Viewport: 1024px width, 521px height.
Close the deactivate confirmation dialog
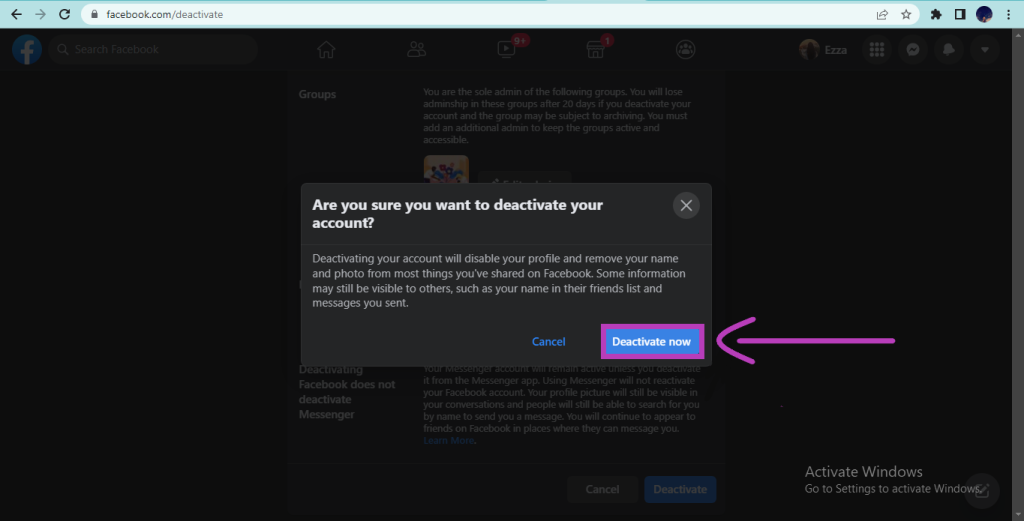tap(686, 206)
